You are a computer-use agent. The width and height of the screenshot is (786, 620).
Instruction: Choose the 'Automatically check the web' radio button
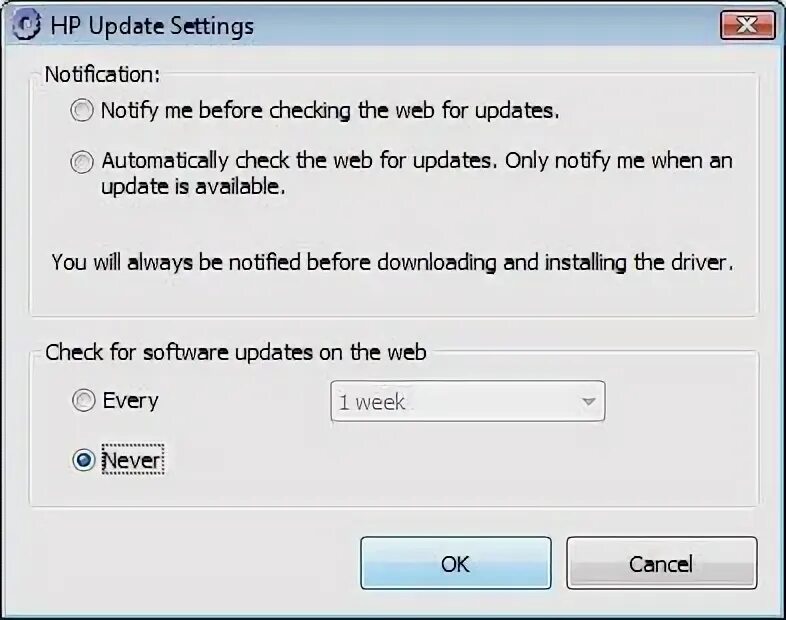(x=82, y=161)
